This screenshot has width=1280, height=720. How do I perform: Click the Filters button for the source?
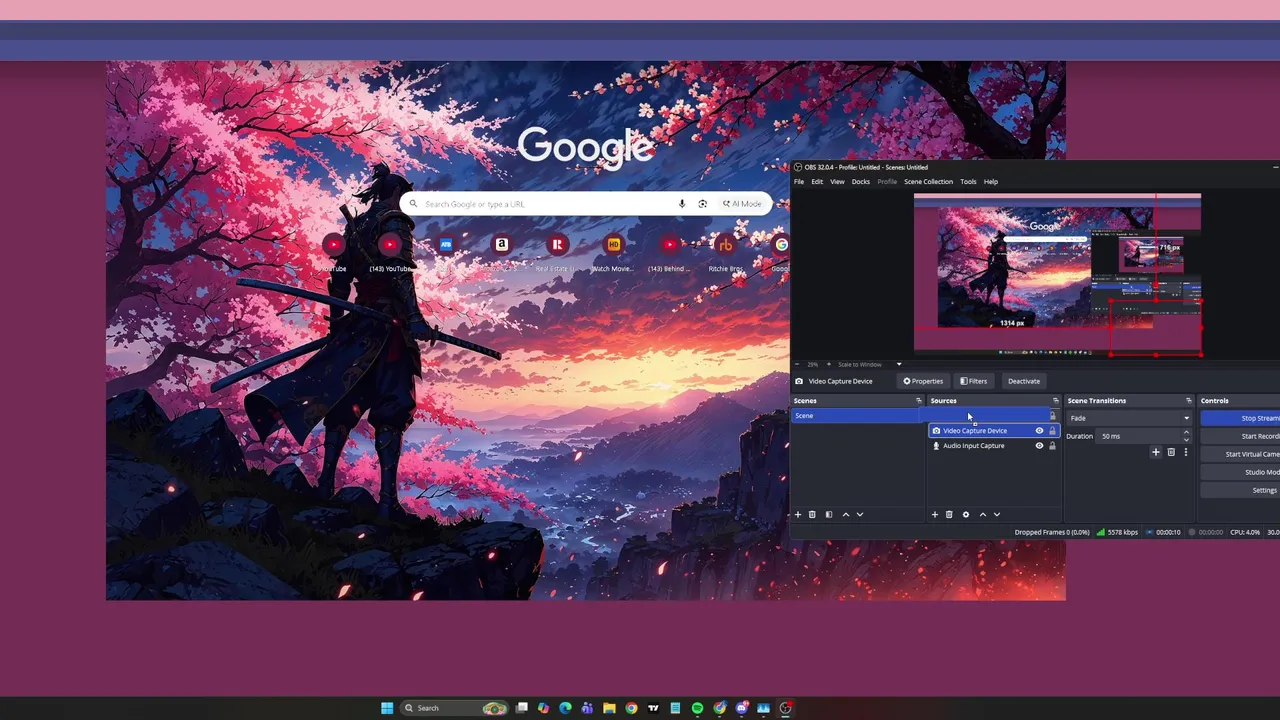[974, 381]
